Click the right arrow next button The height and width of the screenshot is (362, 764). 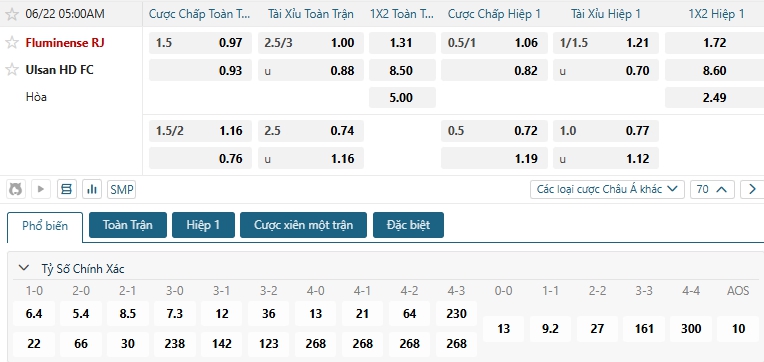752,189
